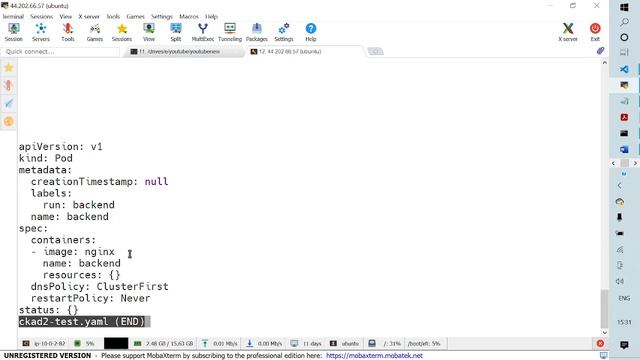This screenshot has height=360, width=640.
Task: Select the Split terminal icon
Action: [176, 32]
